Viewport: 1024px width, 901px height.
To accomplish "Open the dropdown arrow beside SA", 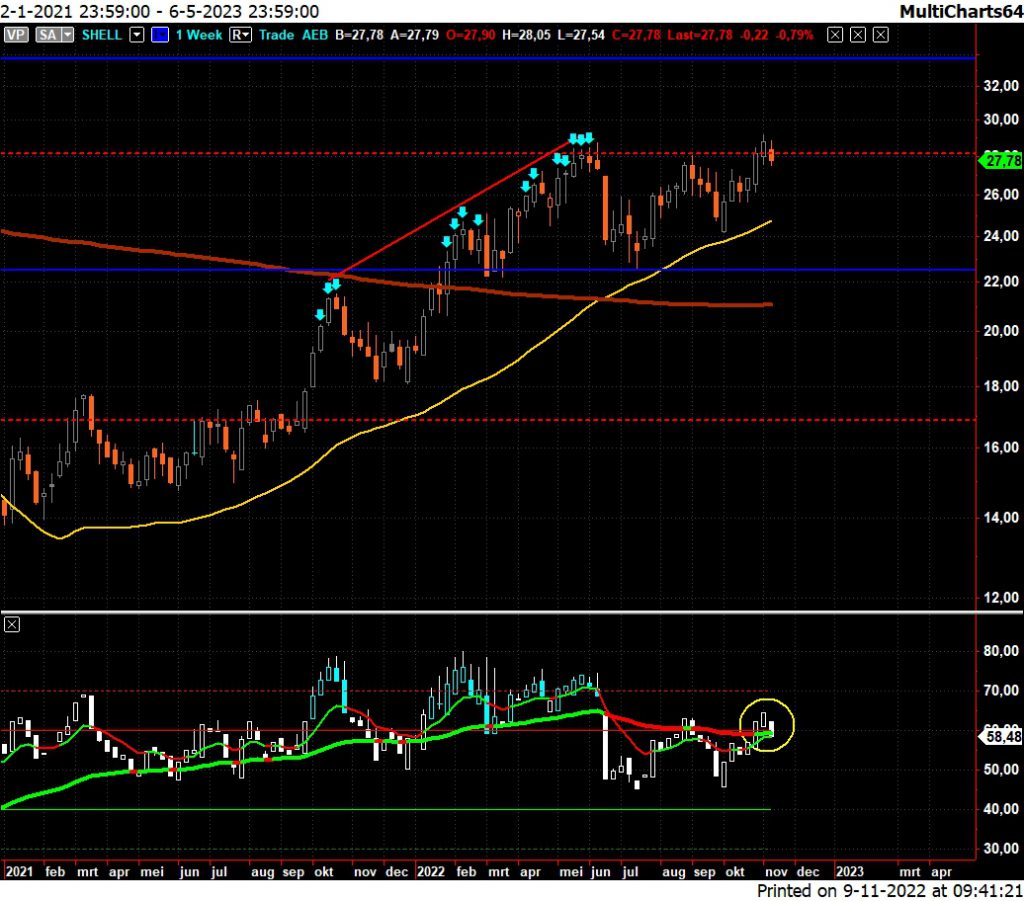I will (68, 35).
